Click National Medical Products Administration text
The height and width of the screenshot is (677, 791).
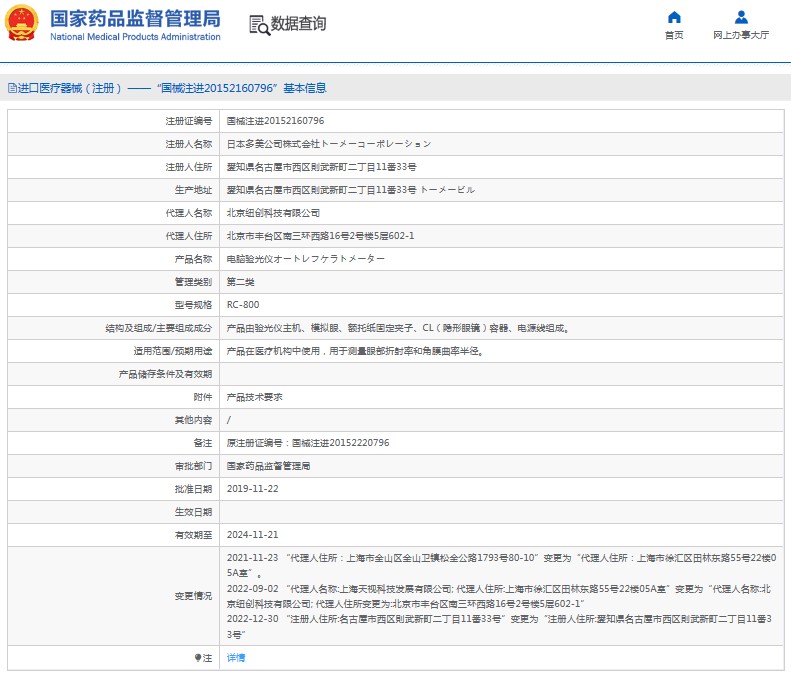pyautogui.click(x=135, y=37)
